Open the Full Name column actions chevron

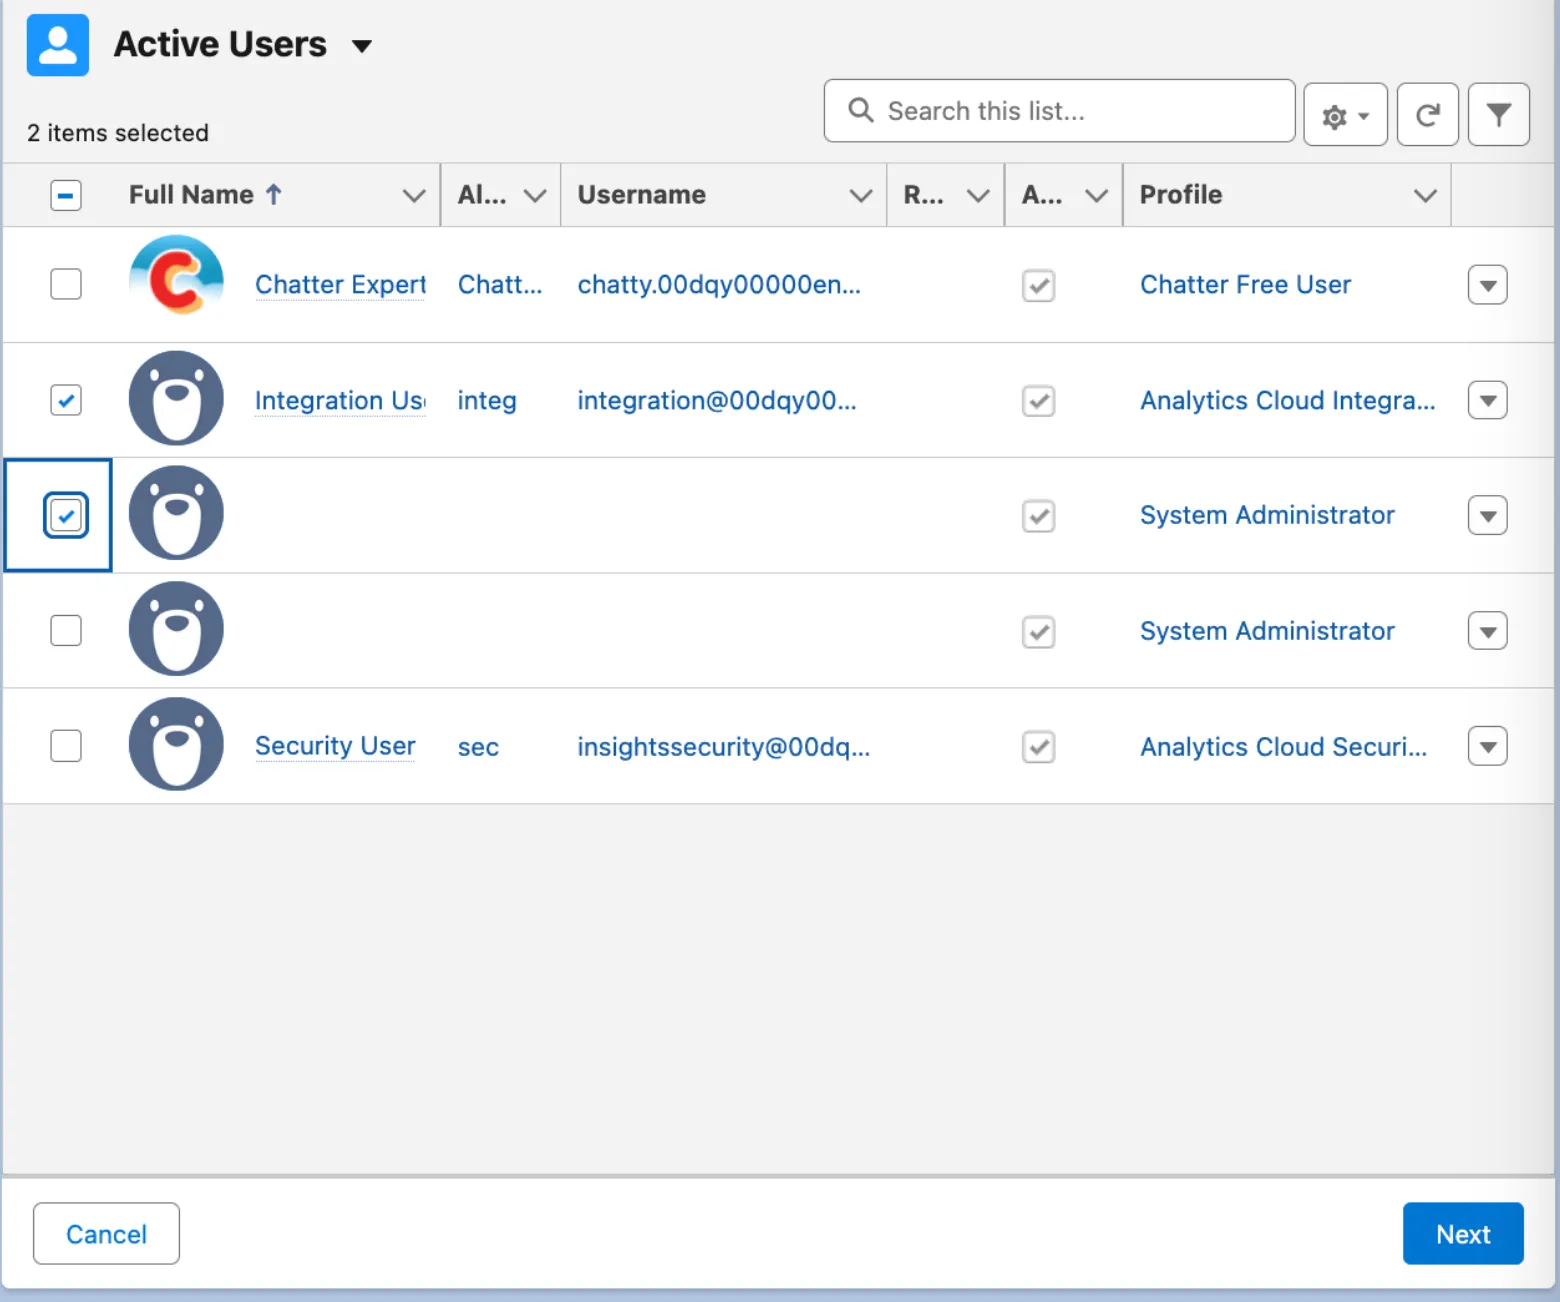414,196
